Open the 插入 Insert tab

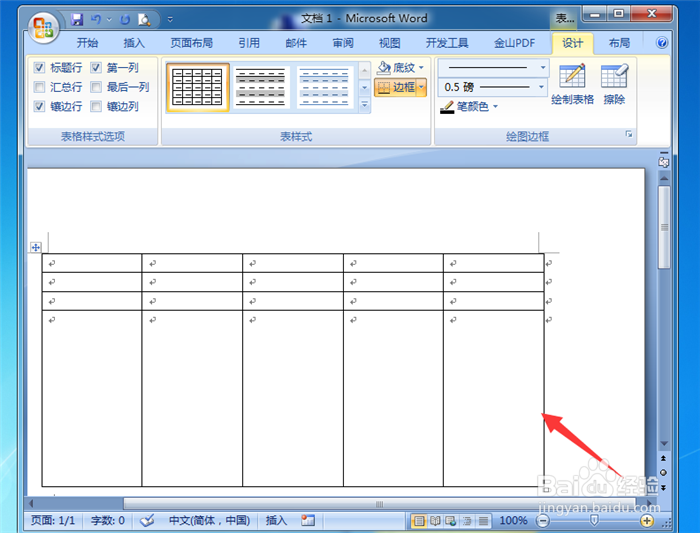tap(134, 43)
